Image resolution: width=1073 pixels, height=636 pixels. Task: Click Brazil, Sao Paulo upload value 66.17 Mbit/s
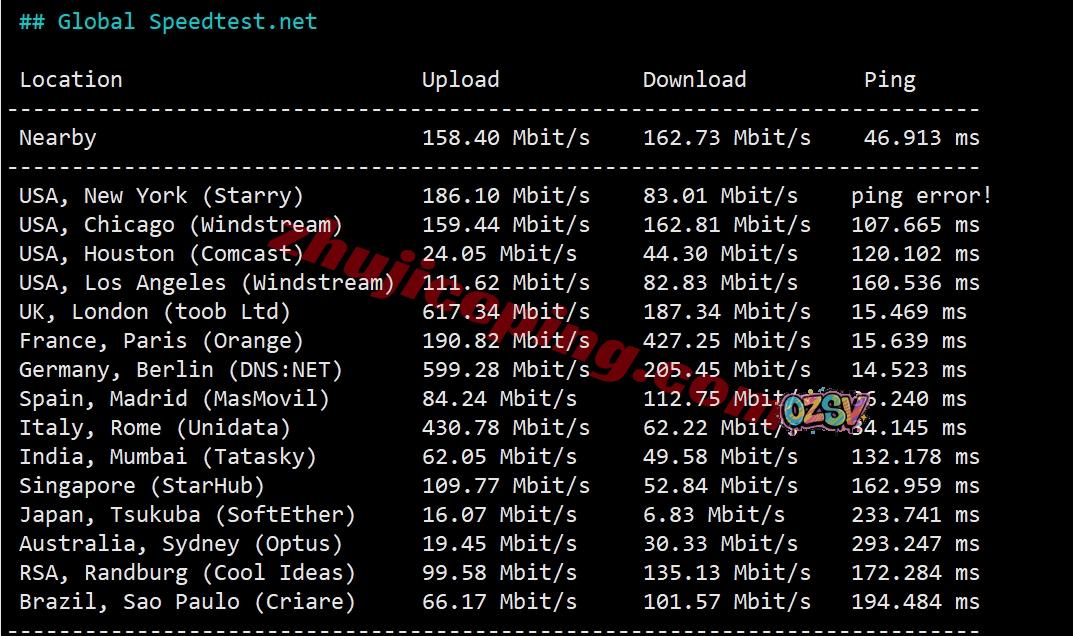point(500,602)
